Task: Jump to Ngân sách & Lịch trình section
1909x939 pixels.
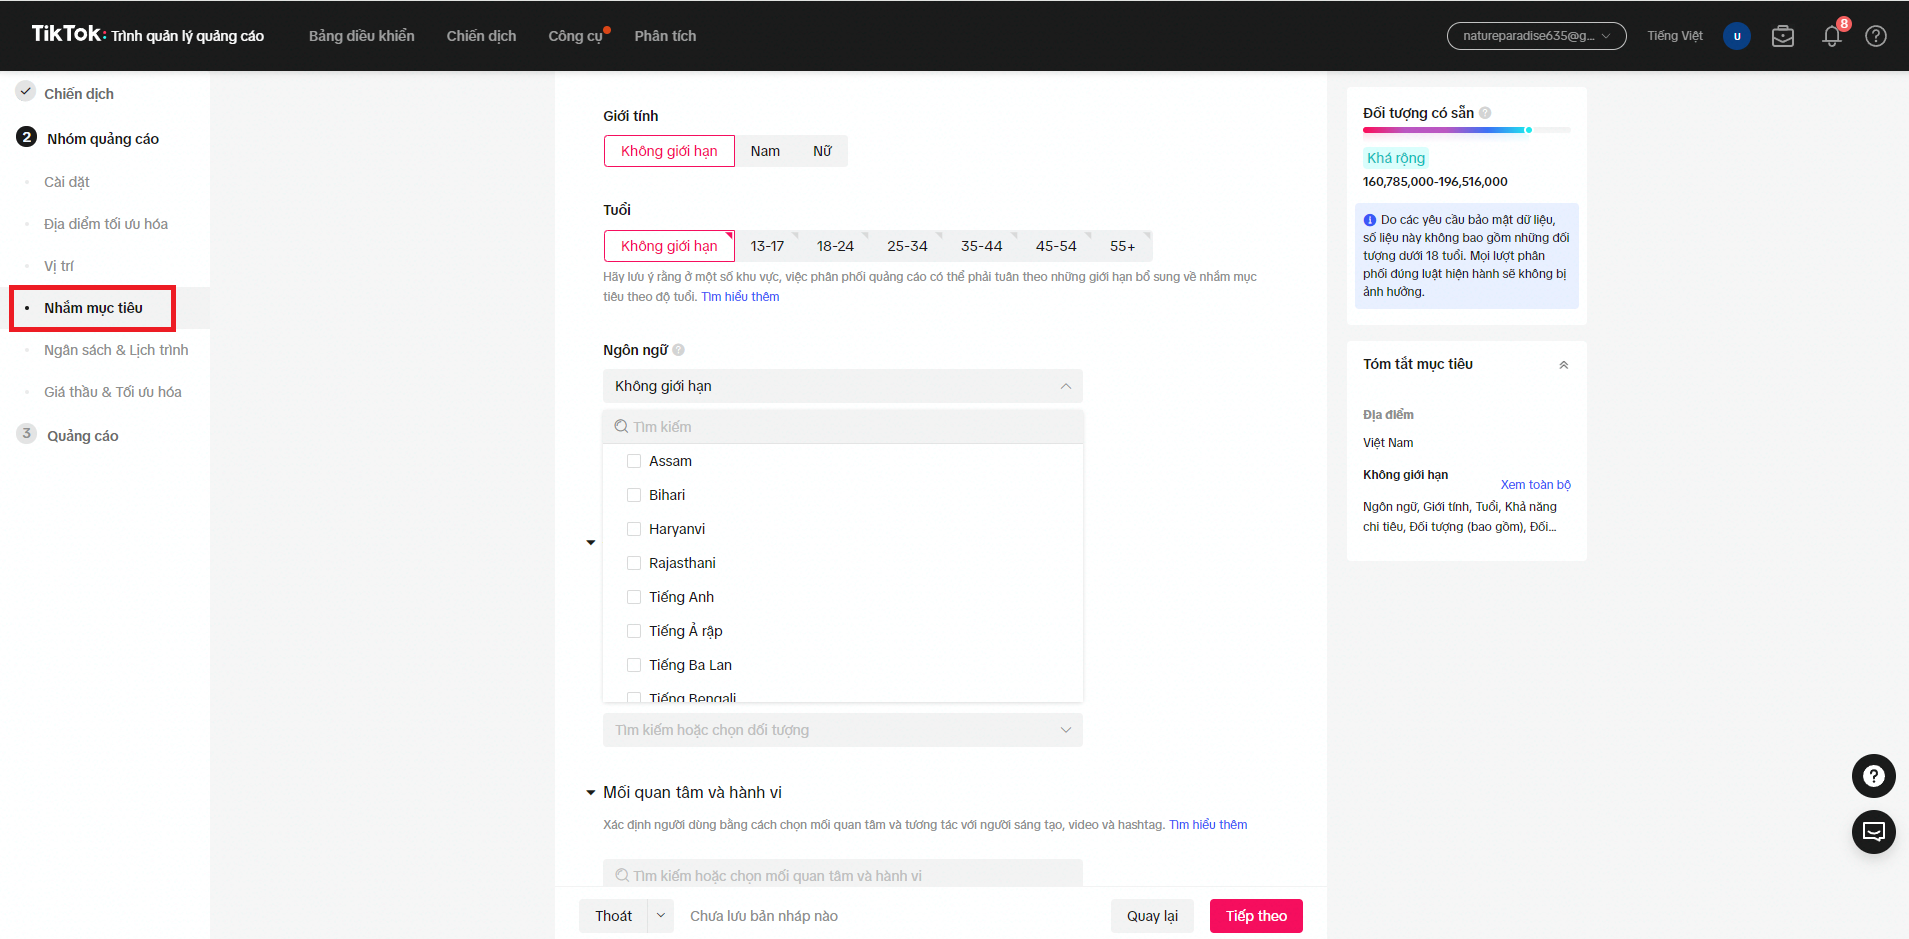Action: click(x=116, y=350)
